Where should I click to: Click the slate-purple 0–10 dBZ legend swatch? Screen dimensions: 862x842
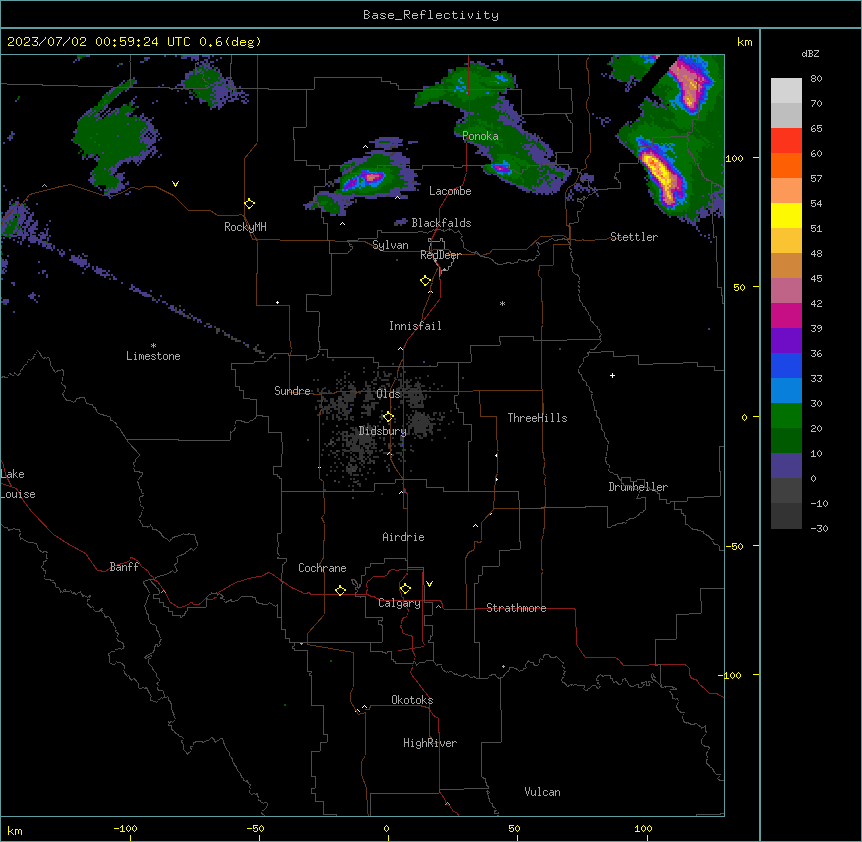point(786,466)
